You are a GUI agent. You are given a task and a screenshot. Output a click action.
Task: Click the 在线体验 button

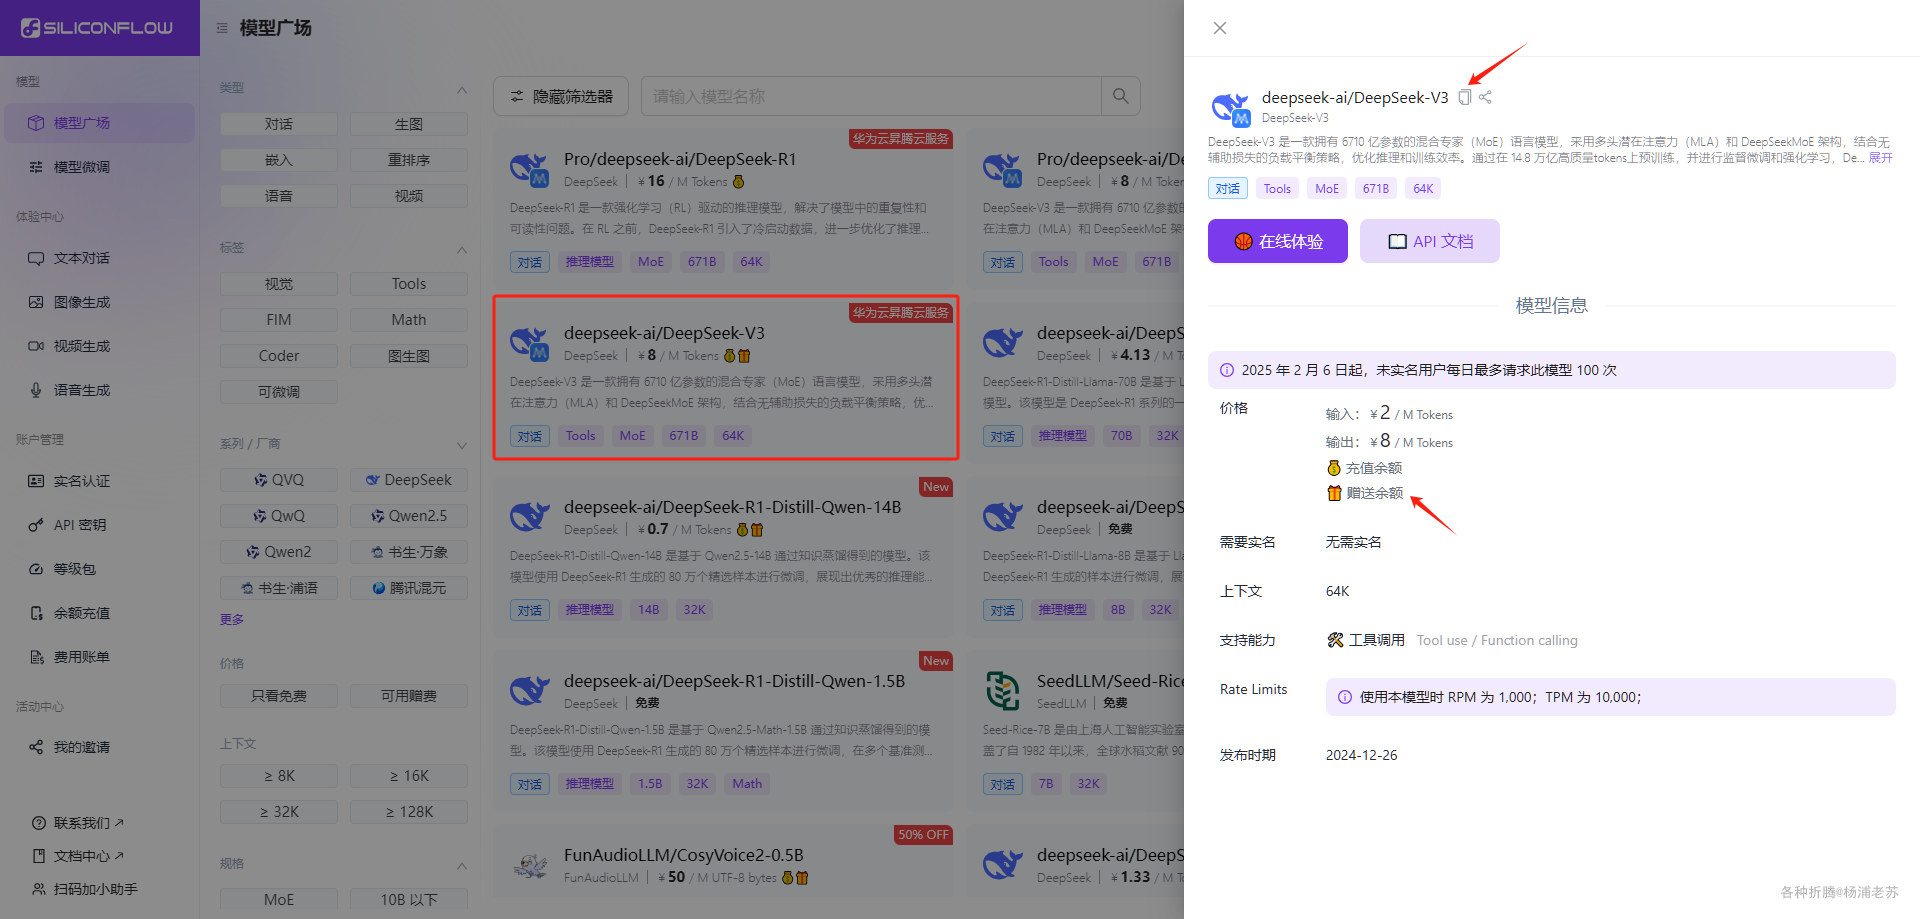(1278, 241)
